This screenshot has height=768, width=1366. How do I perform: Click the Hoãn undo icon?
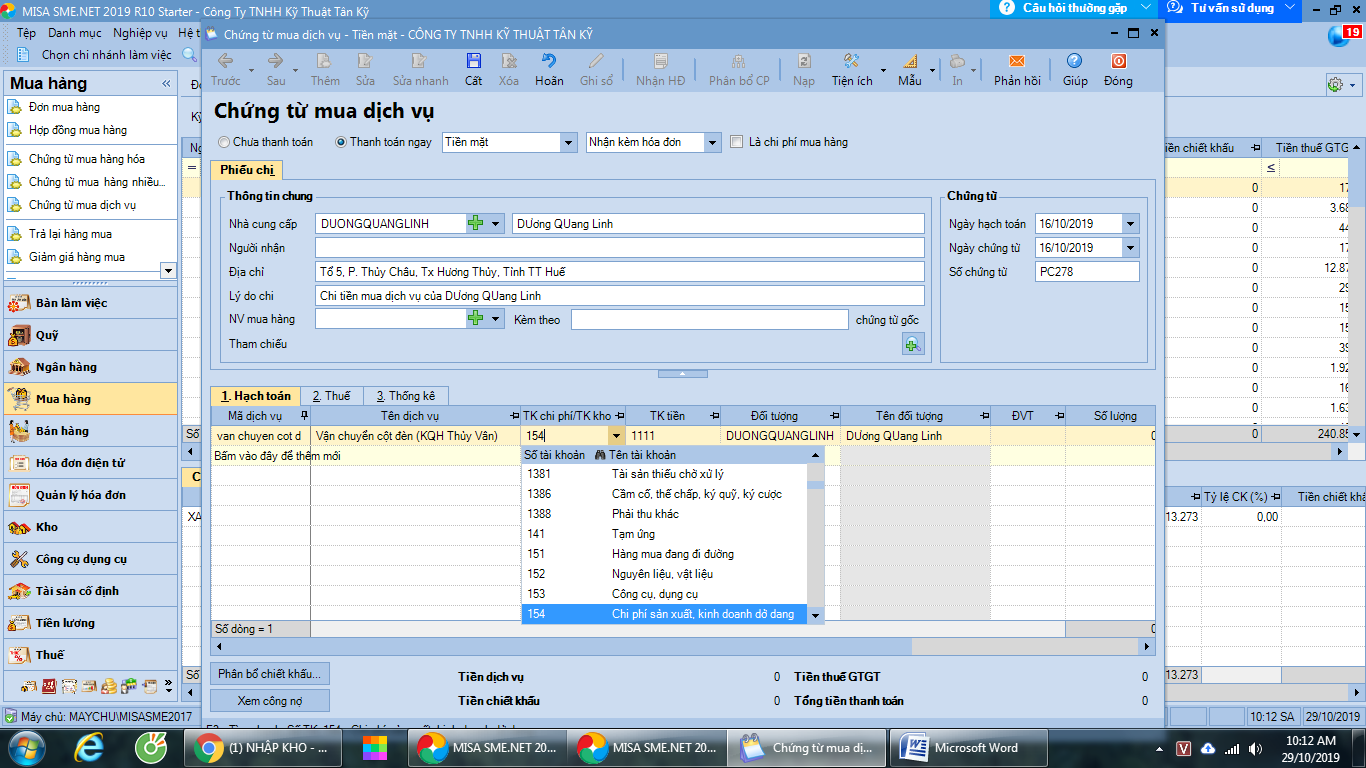pos(549,69)
